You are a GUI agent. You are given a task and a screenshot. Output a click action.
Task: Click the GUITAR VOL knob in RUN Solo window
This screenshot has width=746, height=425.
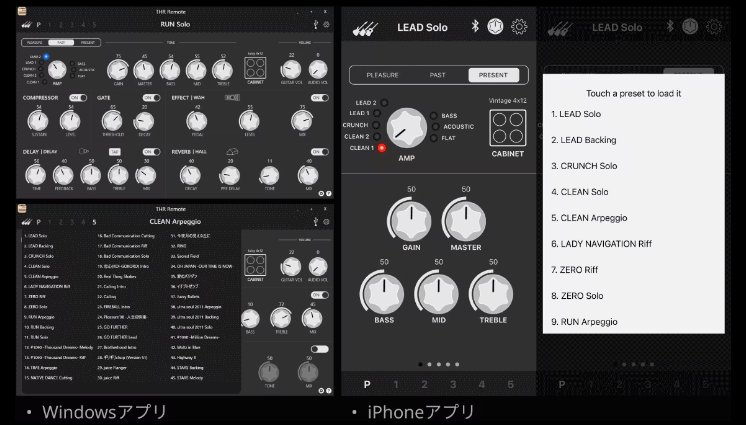coord(291,69)
